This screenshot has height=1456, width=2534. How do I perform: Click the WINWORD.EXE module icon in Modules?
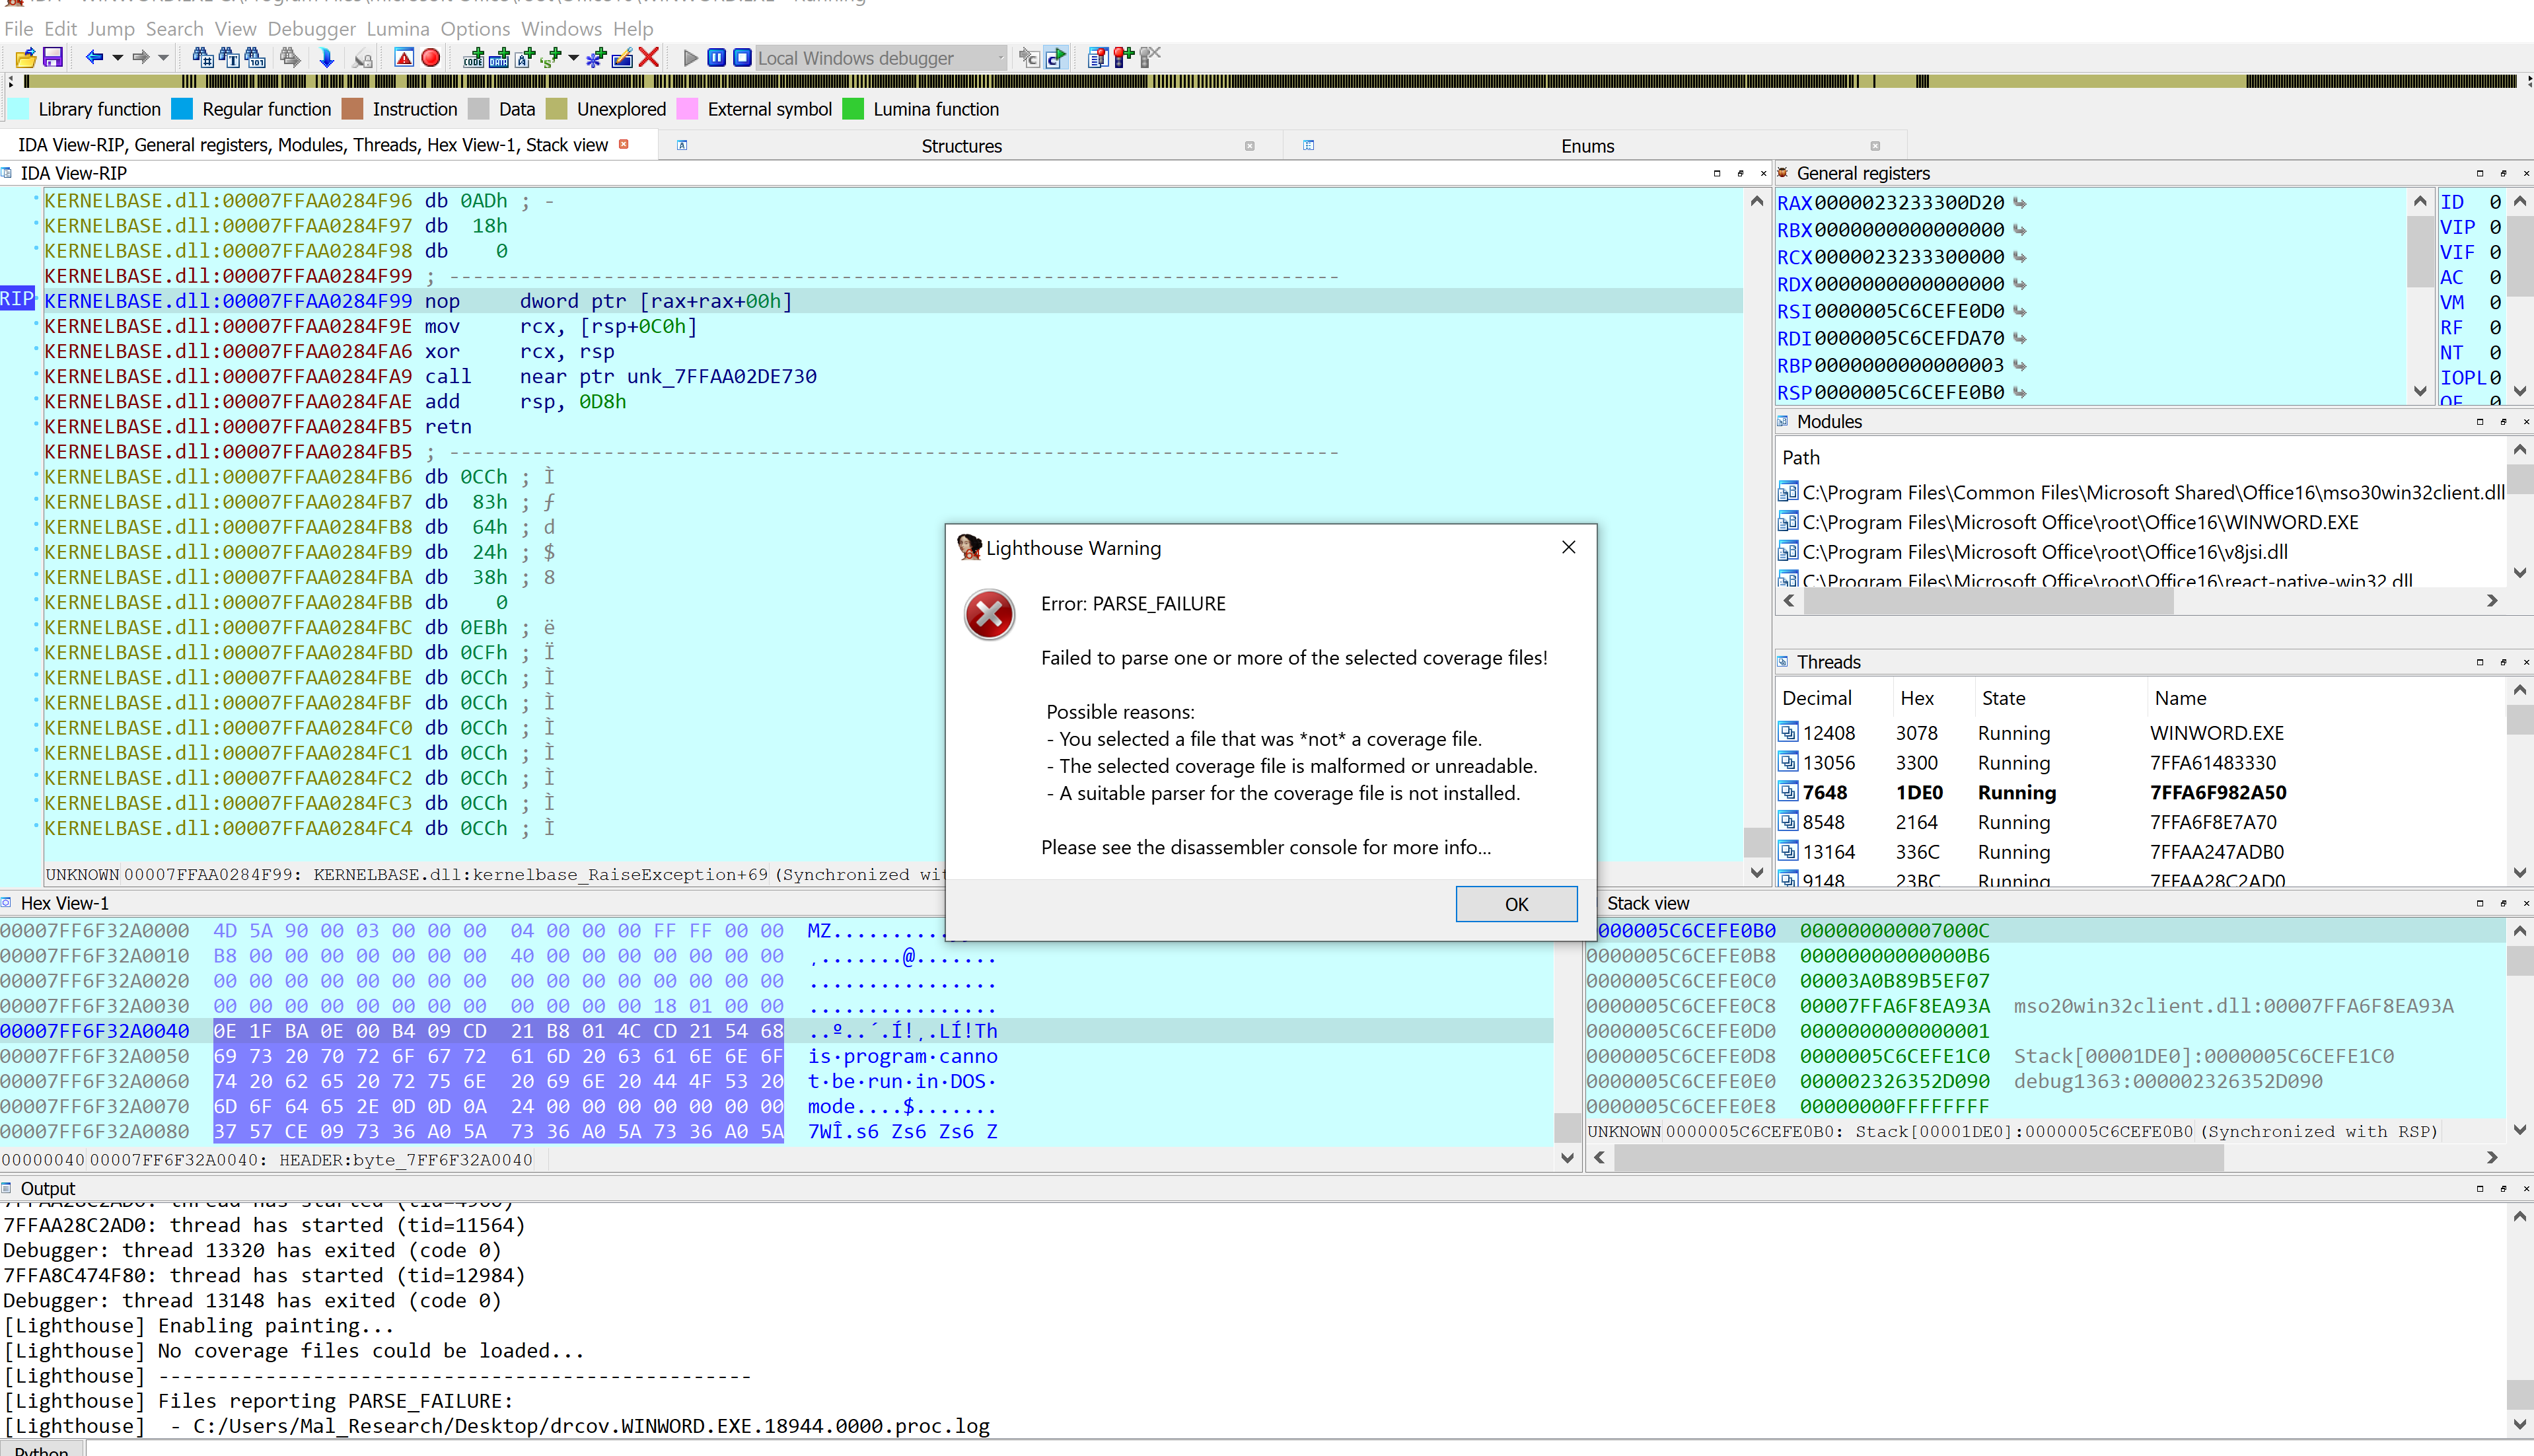pyautogui.click(x=1788, y=522)
